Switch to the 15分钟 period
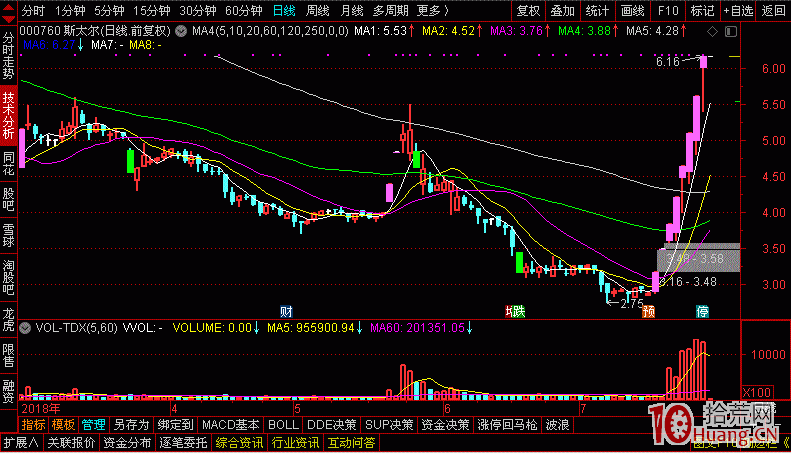Viewport: 791px width, 454px height. pyautogui.click(x=151, y=11)
